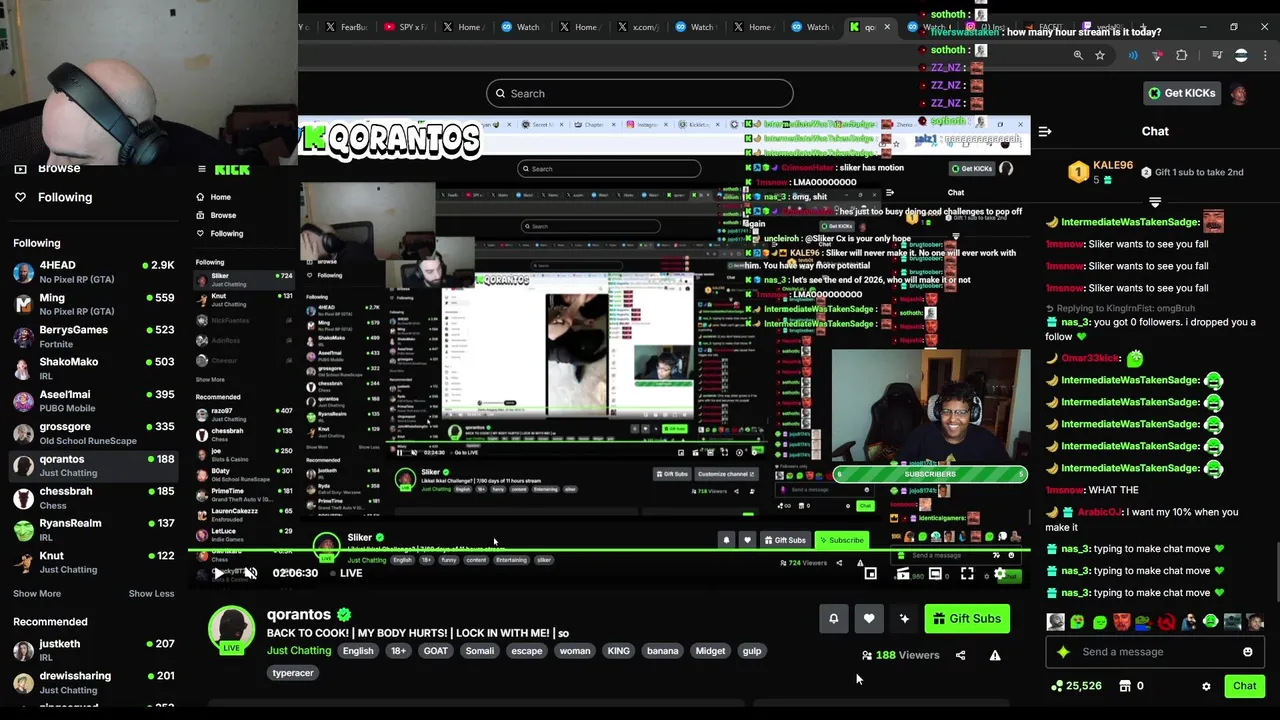Open RyansRealm channel in sidebar
The width and height of the screenshot is (1280, 720).
94,530
